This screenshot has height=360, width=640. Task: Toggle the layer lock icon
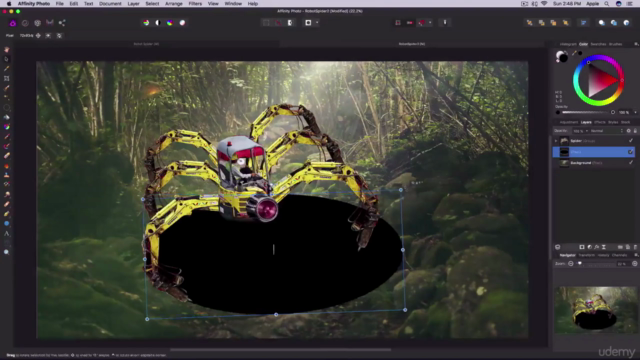[x=635, y=131]
